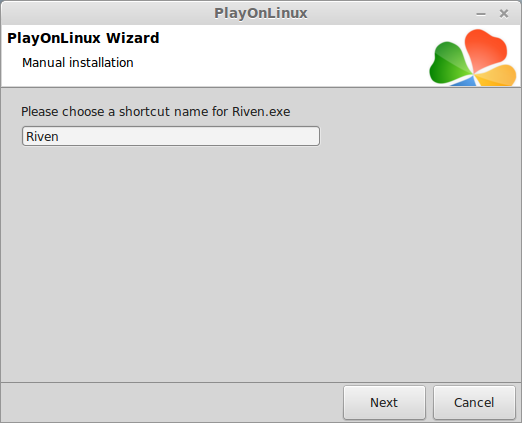This screenshot has width=522, height=423.
Task: Click the blue leaf of the logo
Action: (x=465, y=81)
